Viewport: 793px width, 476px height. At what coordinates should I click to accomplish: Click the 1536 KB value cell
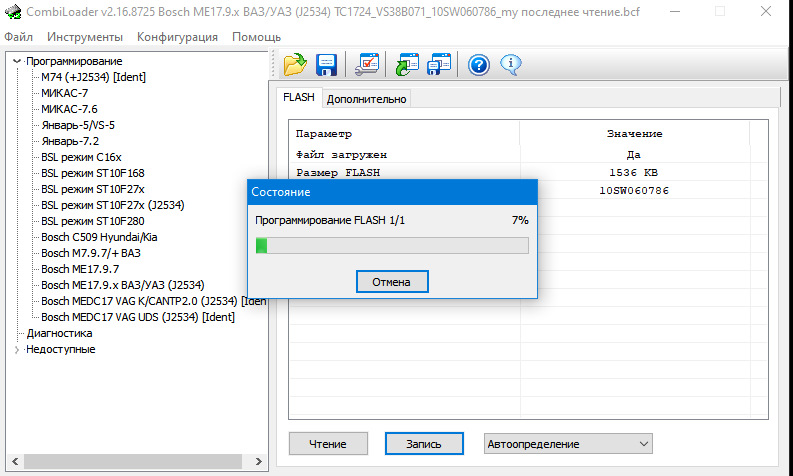[x=633, y=172]
